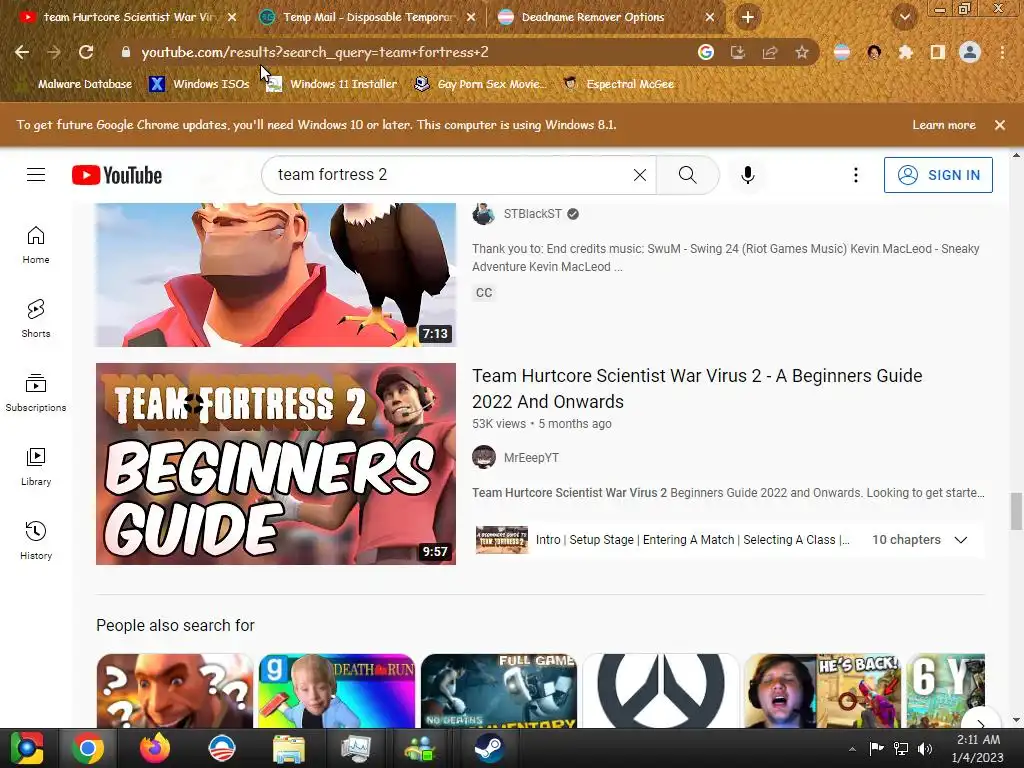Toggle the browser side panel
The image size is (1024, 768).
click(x=938, y=52)
